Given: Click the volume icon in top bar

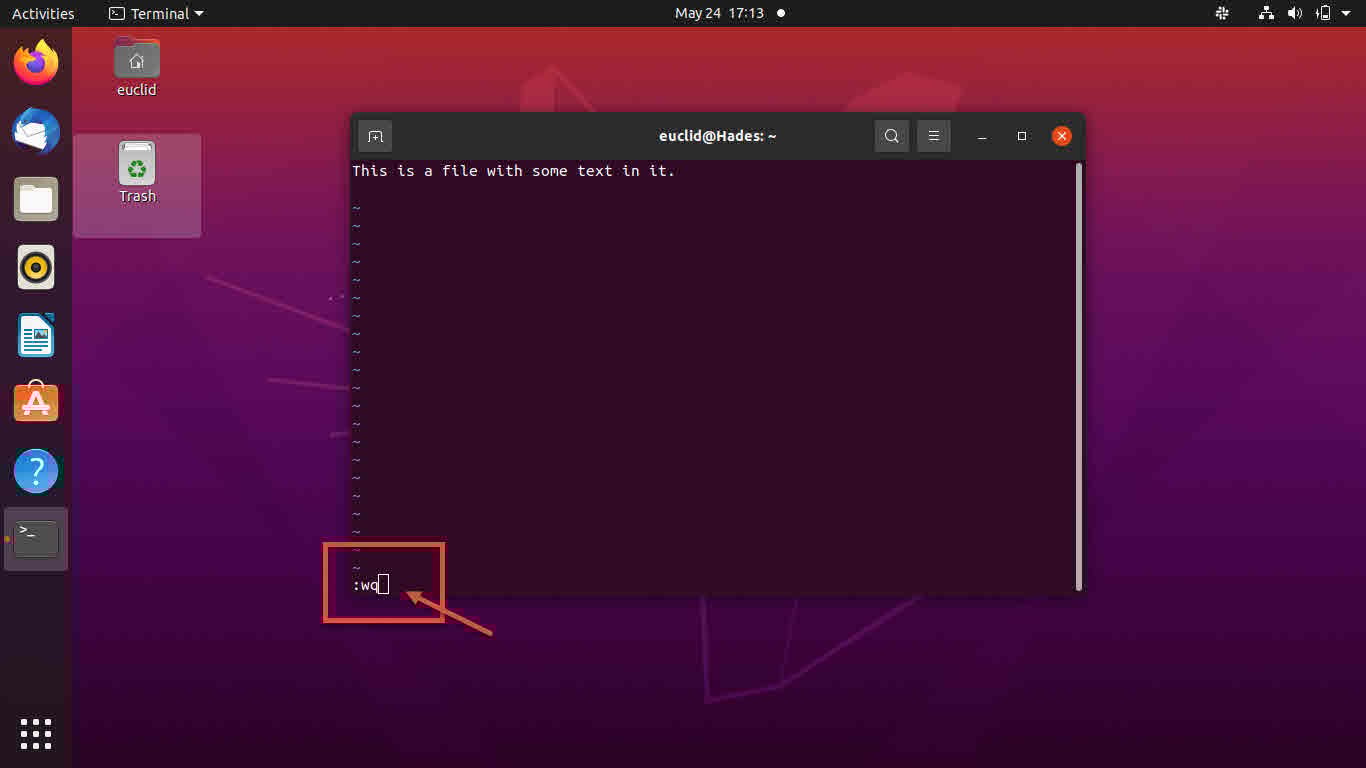Looking at the screenshot, I should click(1295, 14).
